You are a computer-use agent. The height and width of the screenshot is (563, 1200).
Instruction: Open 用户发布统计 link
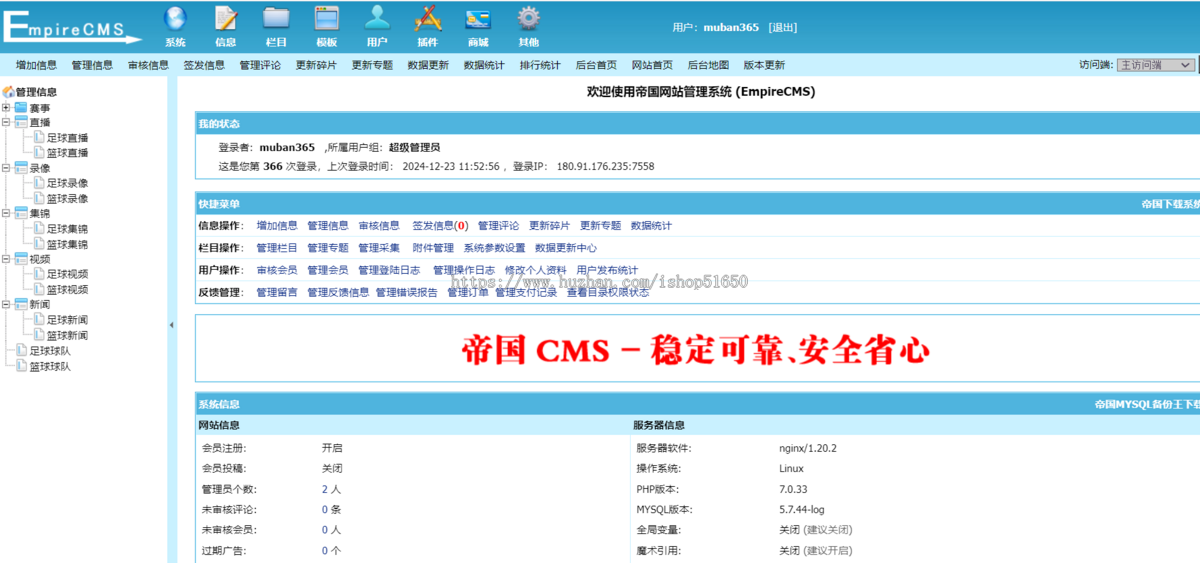pyautogui.click(x=607, y=270)
